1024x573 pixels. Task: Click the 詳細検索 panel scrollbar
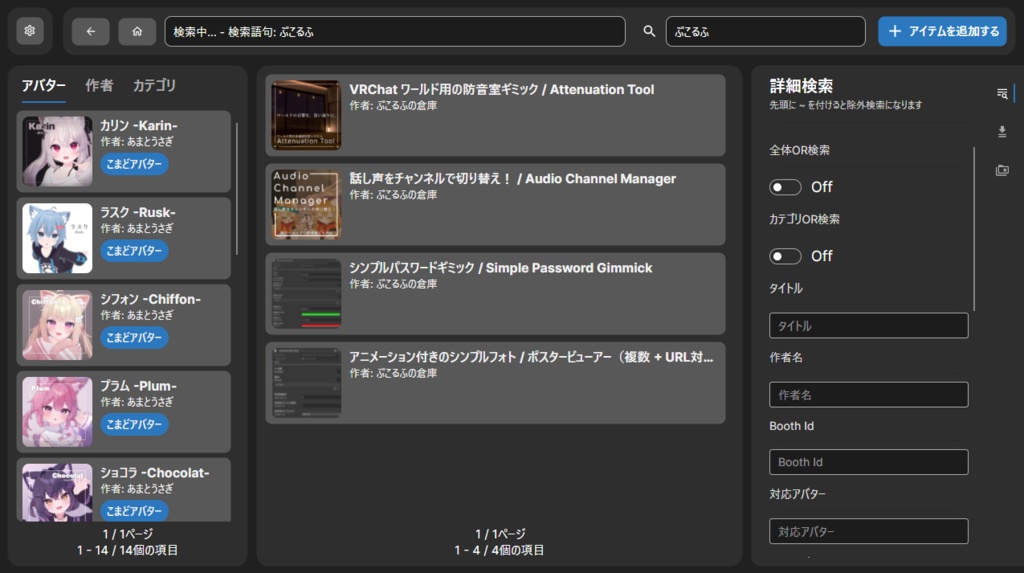(x=974, y=229)
